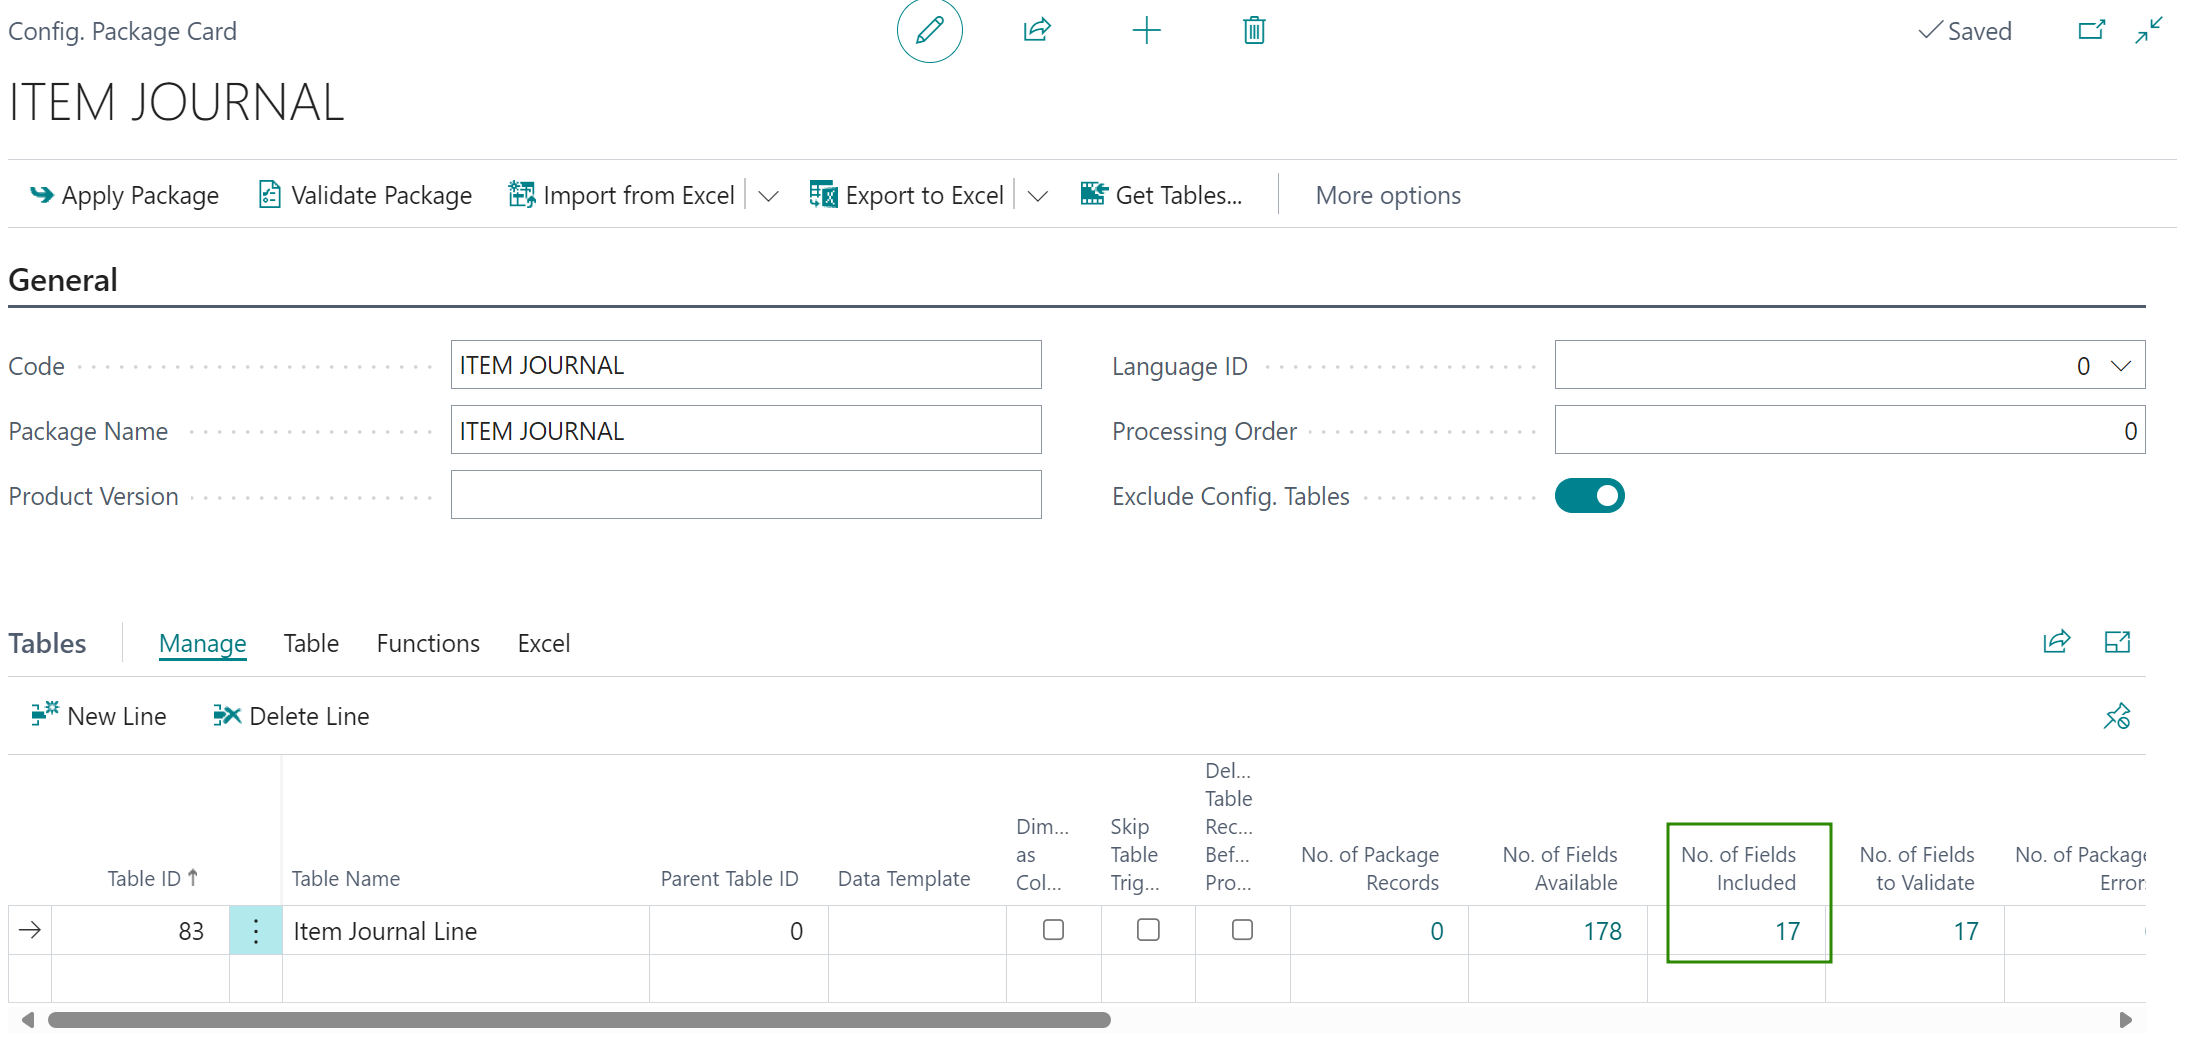Screen dimensions: 2191x1039
Task: Click the trash delete icon
Action: pyautogui.click(x=1254, y=31)
